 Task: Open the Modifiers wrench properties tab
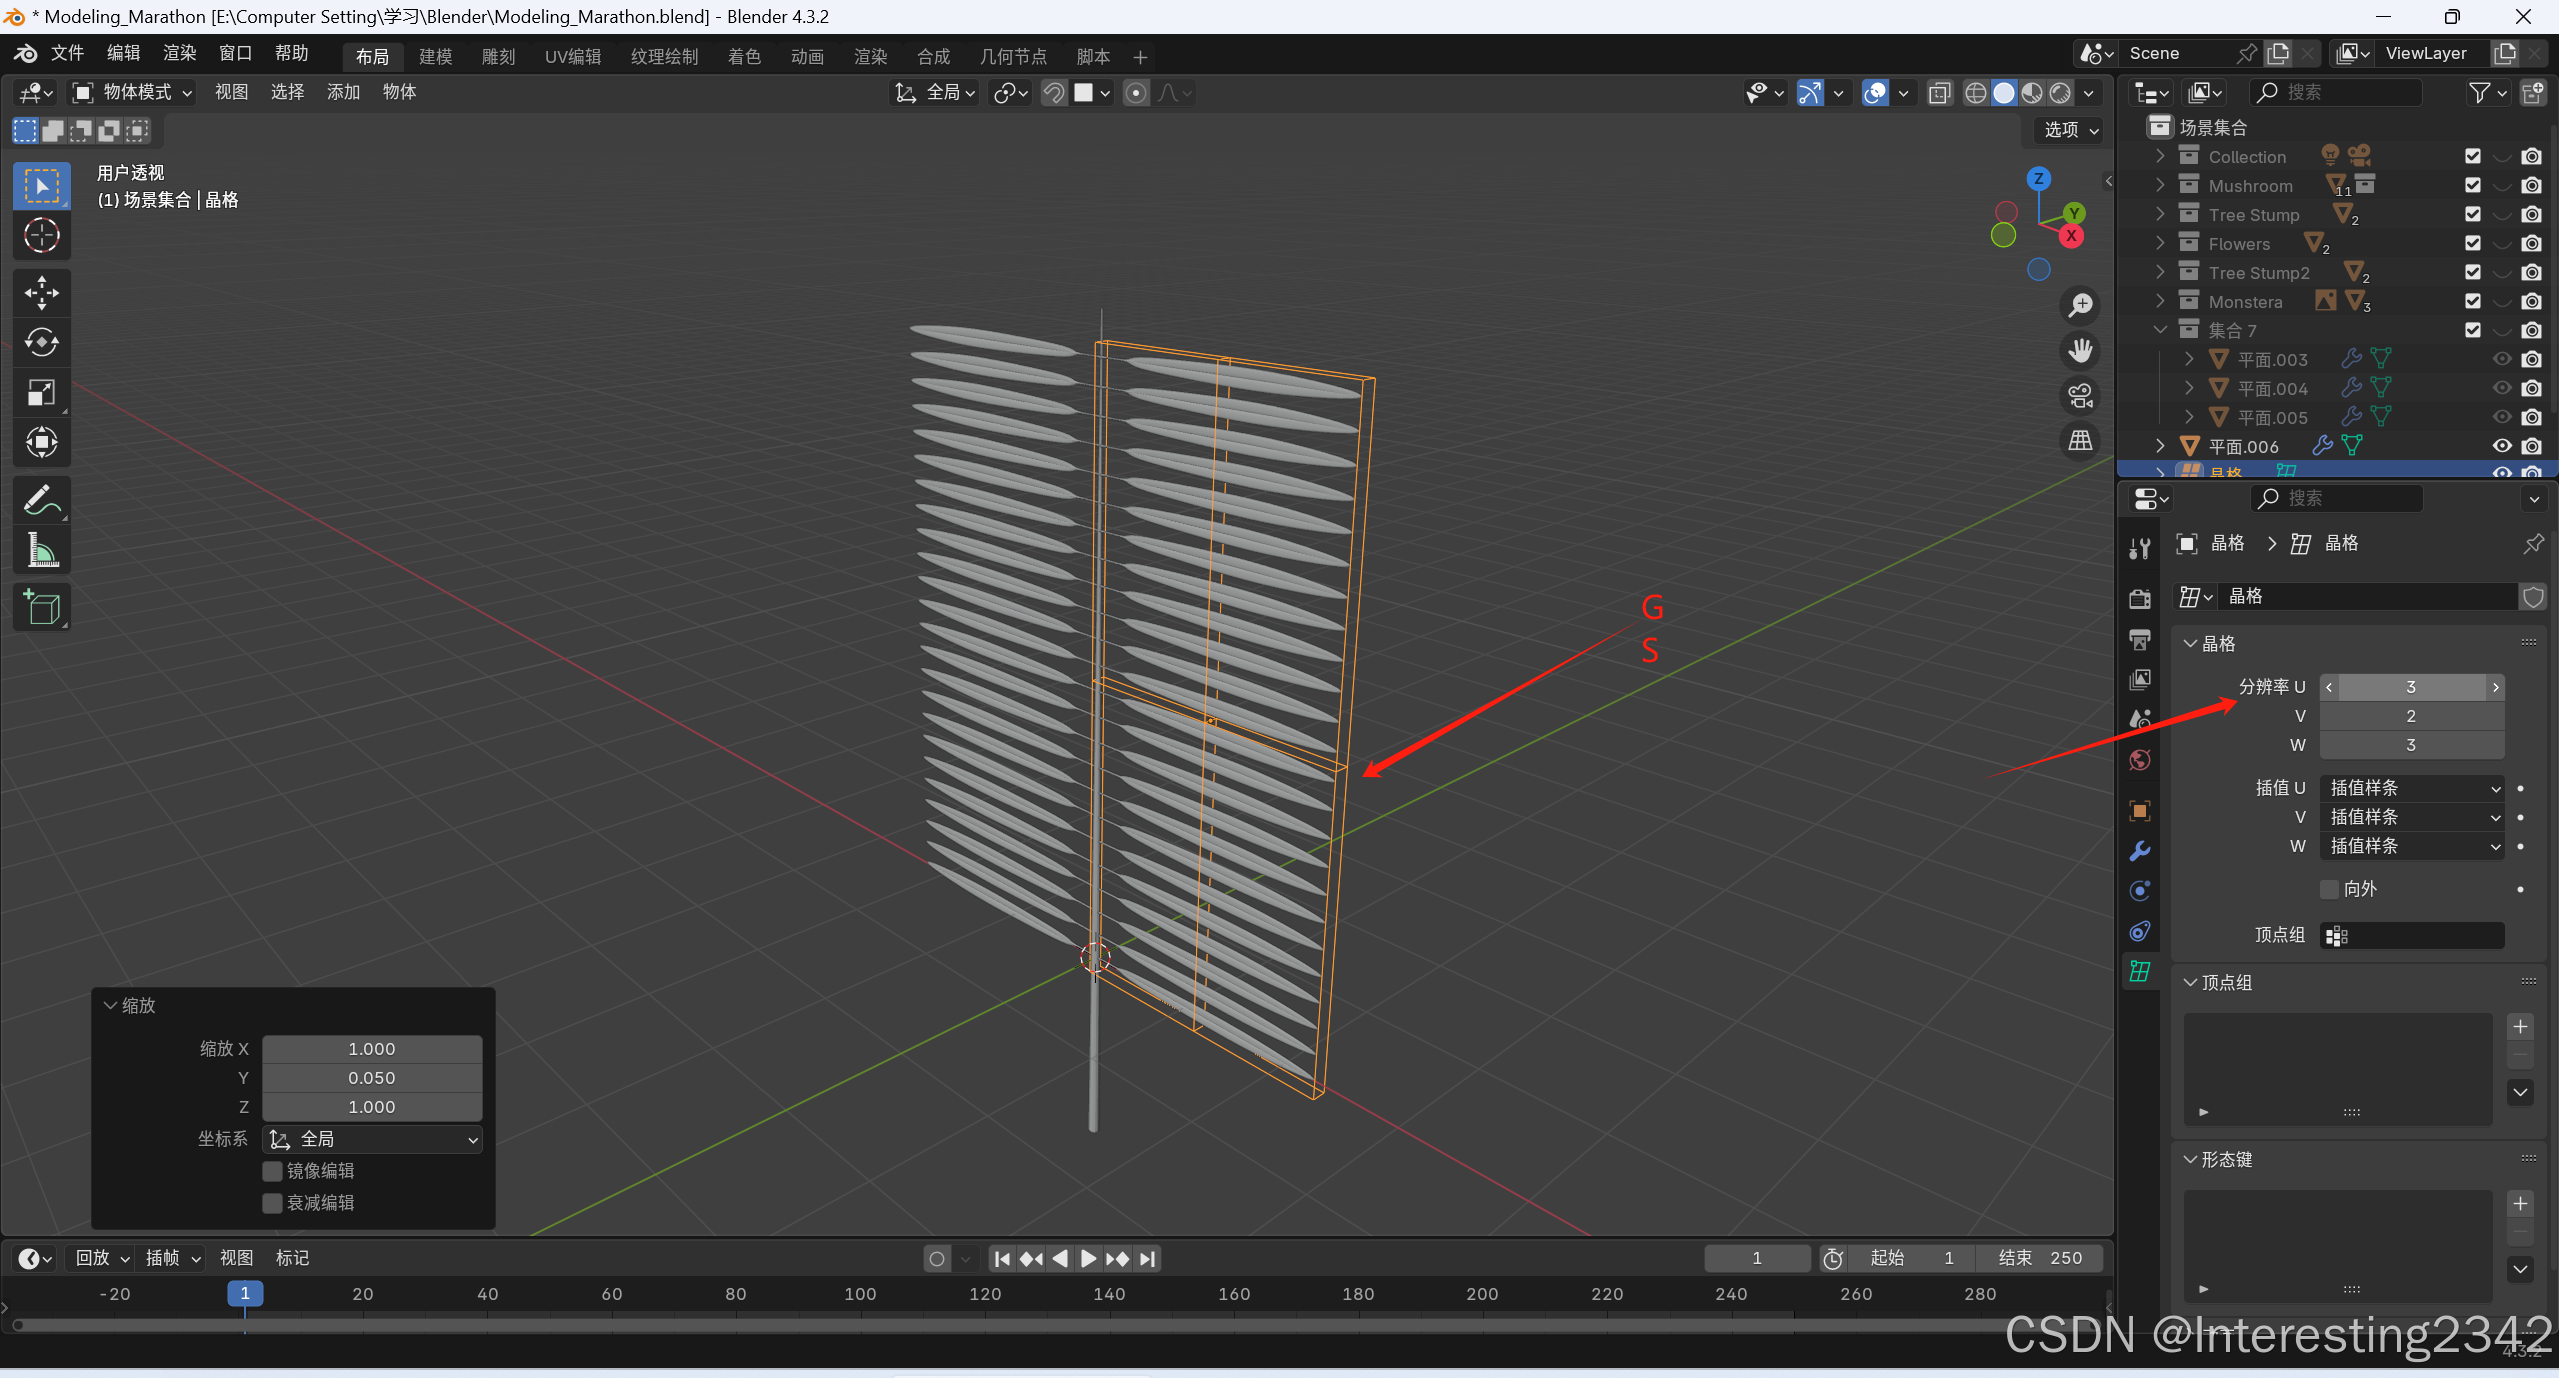pyautogui.click(x=2139, y=851)
